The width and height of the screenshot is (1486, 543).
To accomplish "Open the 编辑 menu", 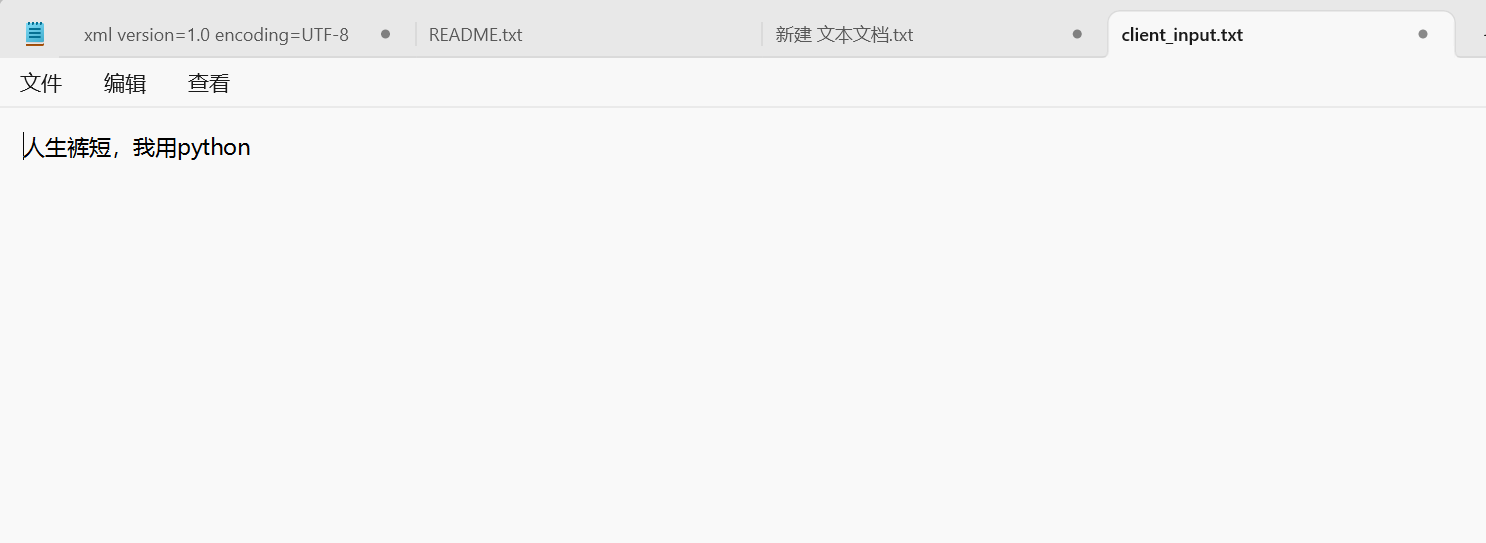I will coord(125,83).
